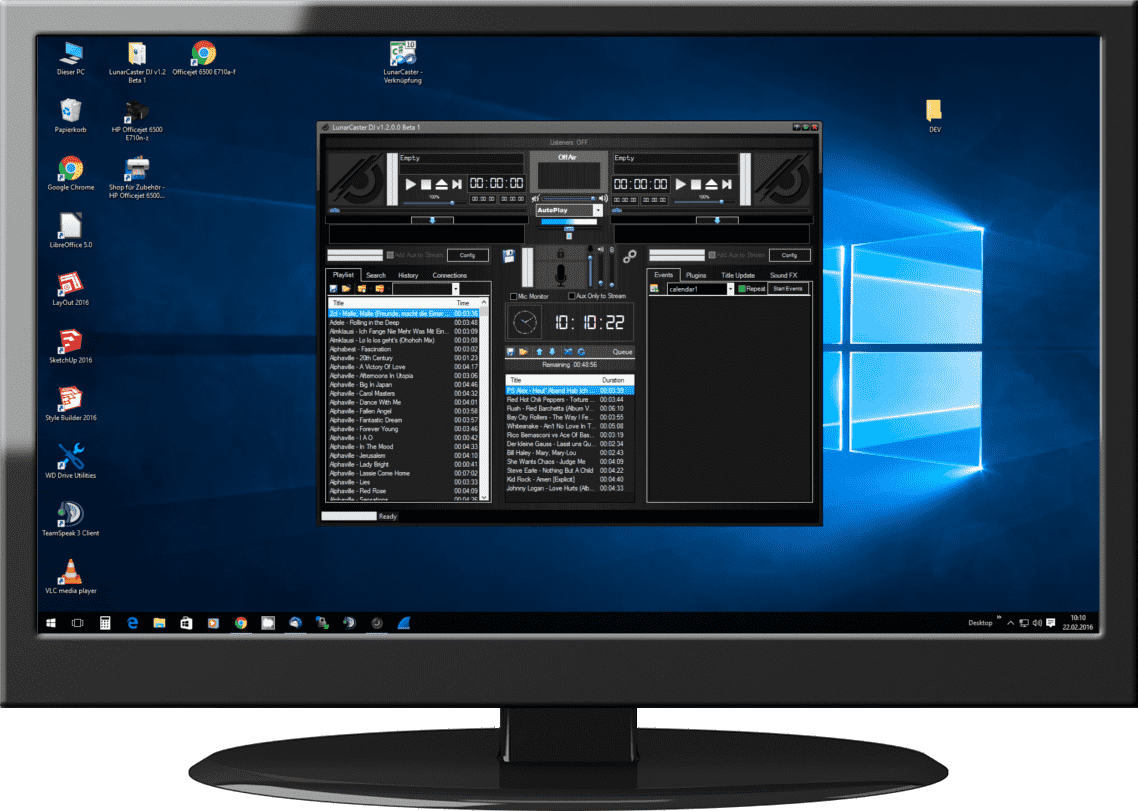1138x811 pixels.
Task: Move queue item up with blue arrow
Action: 539,351
